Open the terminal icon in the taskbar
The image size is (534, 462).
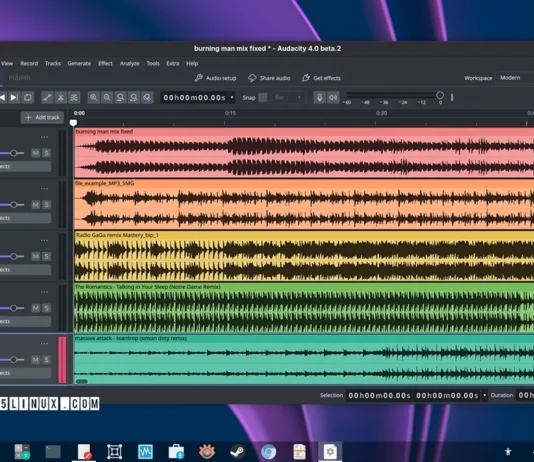(53, 452)
